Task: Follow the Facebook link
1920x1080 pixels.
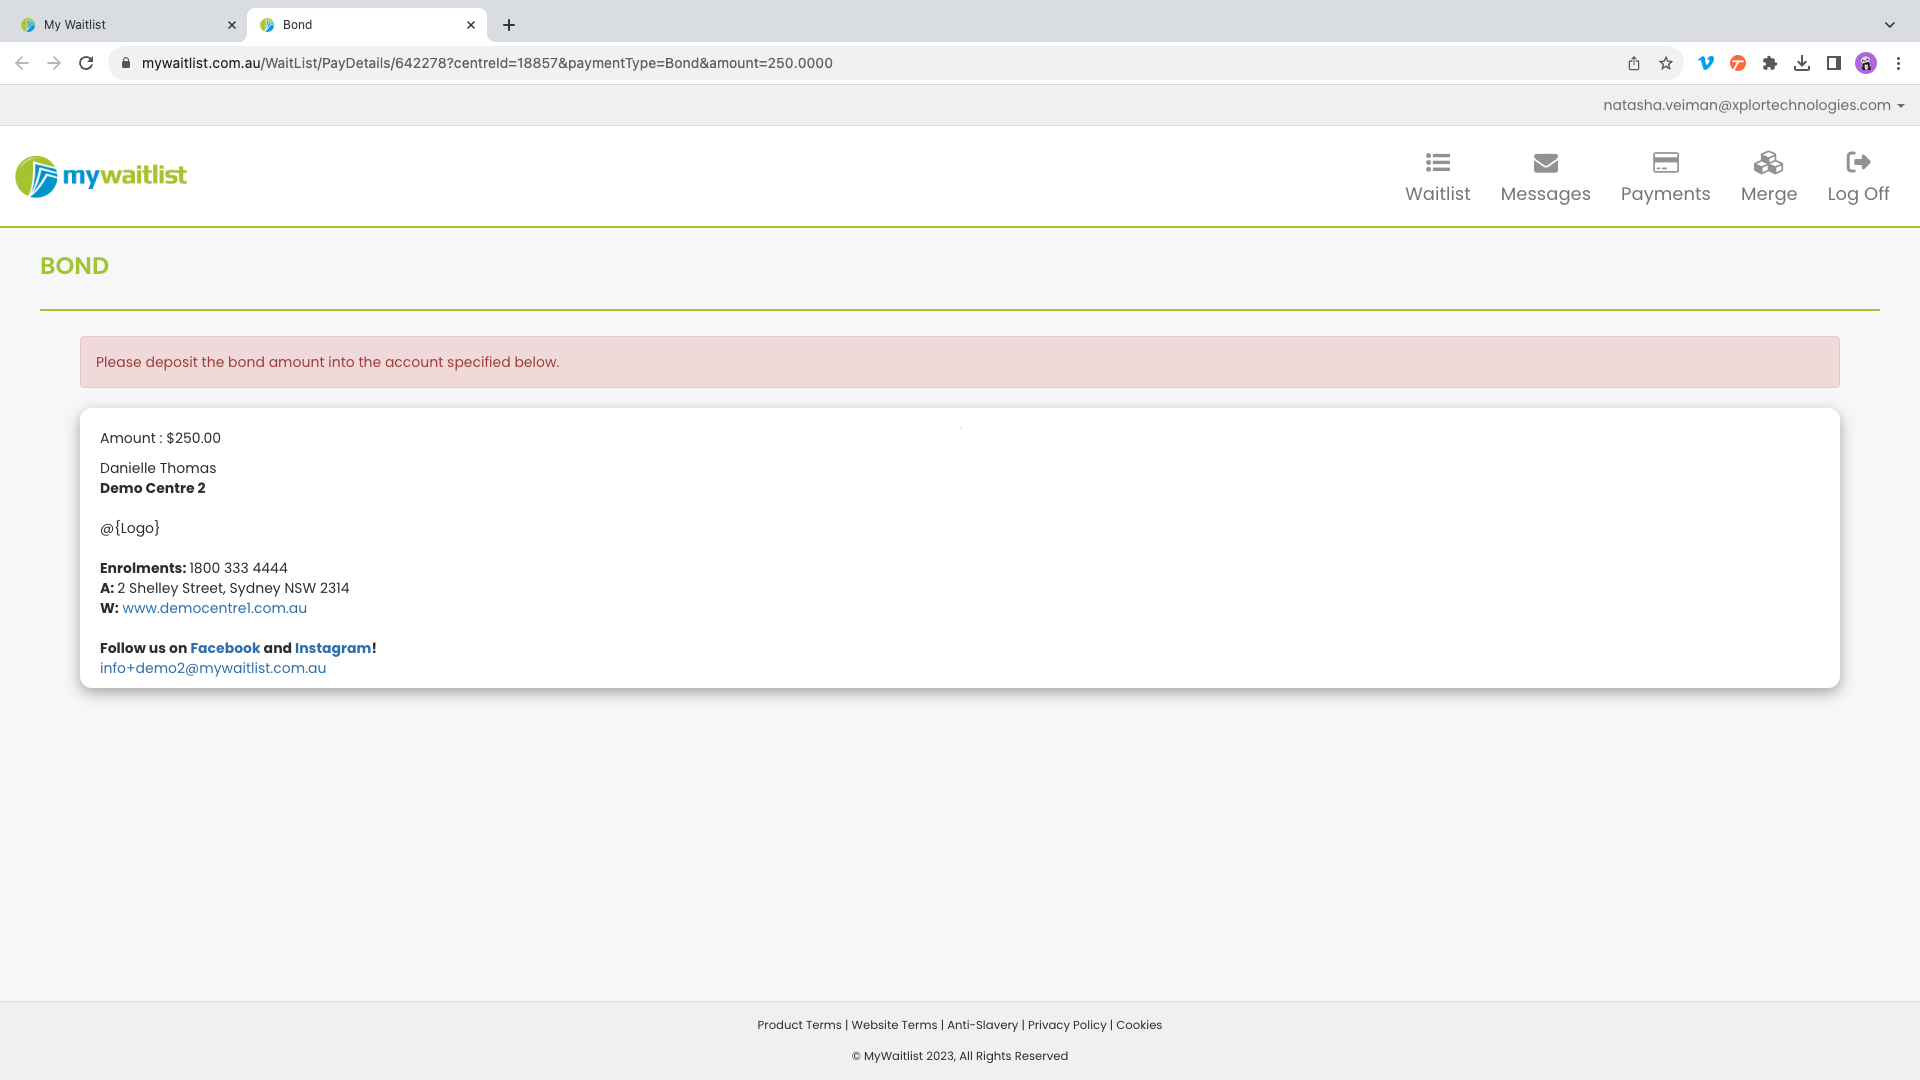Action: tap(225, 648)
